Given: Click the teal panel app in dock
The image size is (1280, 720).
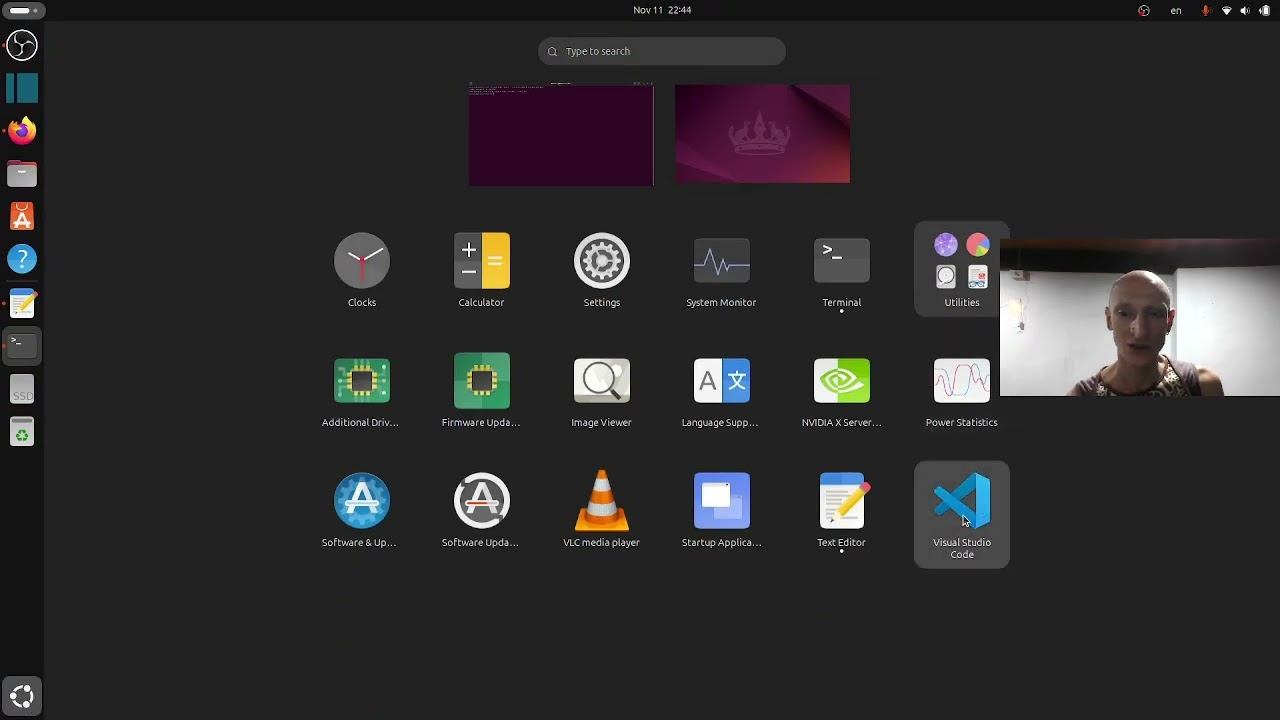Looking at the screenshot, I should pyautogui.click(x=22, y=88).
